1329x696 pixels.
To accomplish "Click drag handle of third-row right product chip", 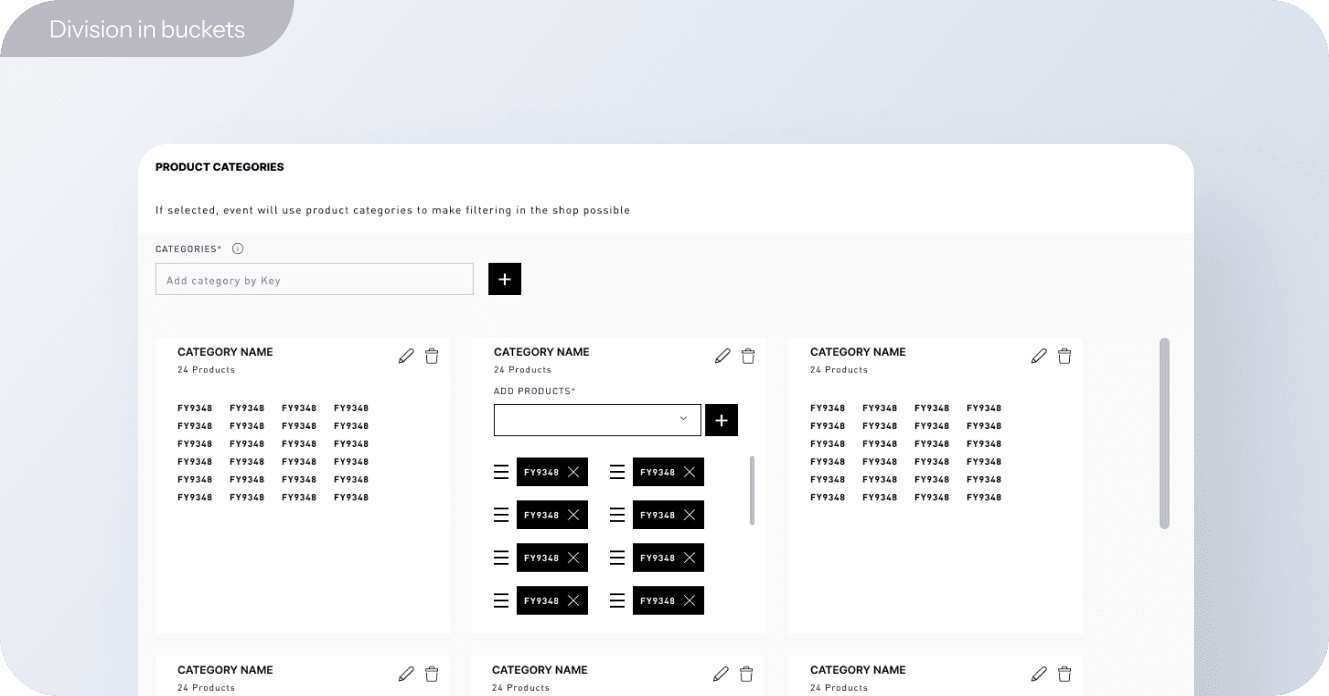I will pyautogui.click(x=617, y=558).
